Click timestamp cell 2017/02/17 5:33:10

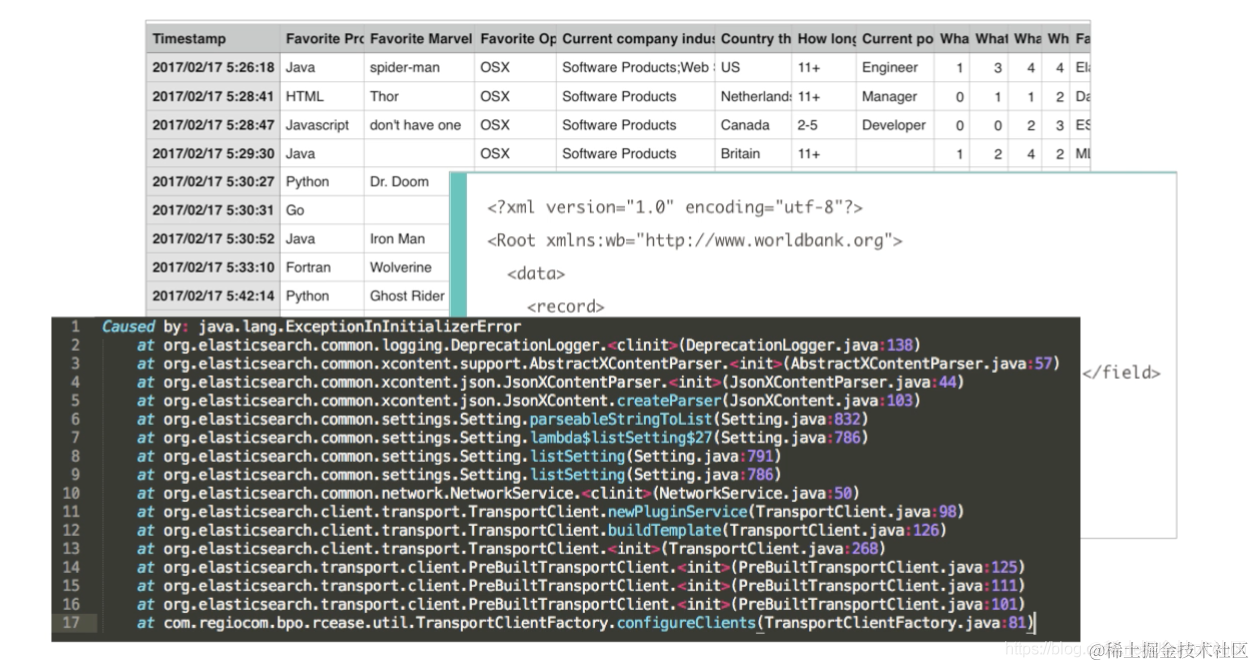212,267
